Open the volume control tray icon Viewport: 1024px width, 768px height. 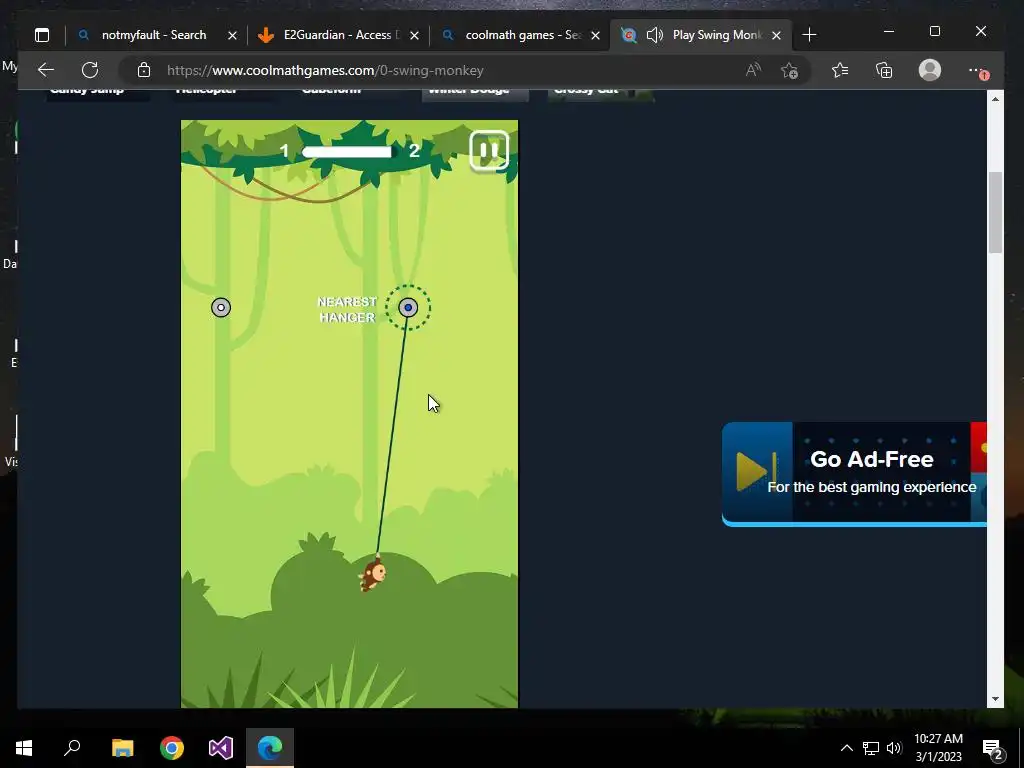894,748
